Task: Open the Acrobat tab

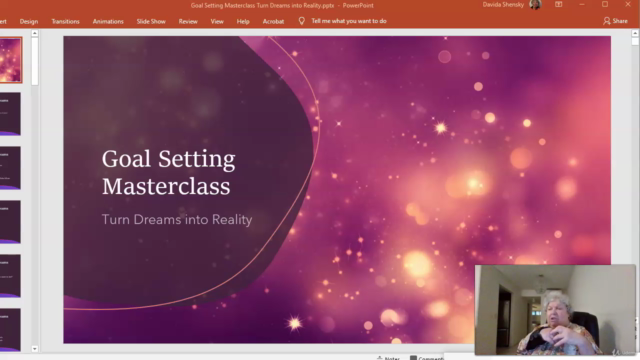Action: pos(273,21)
